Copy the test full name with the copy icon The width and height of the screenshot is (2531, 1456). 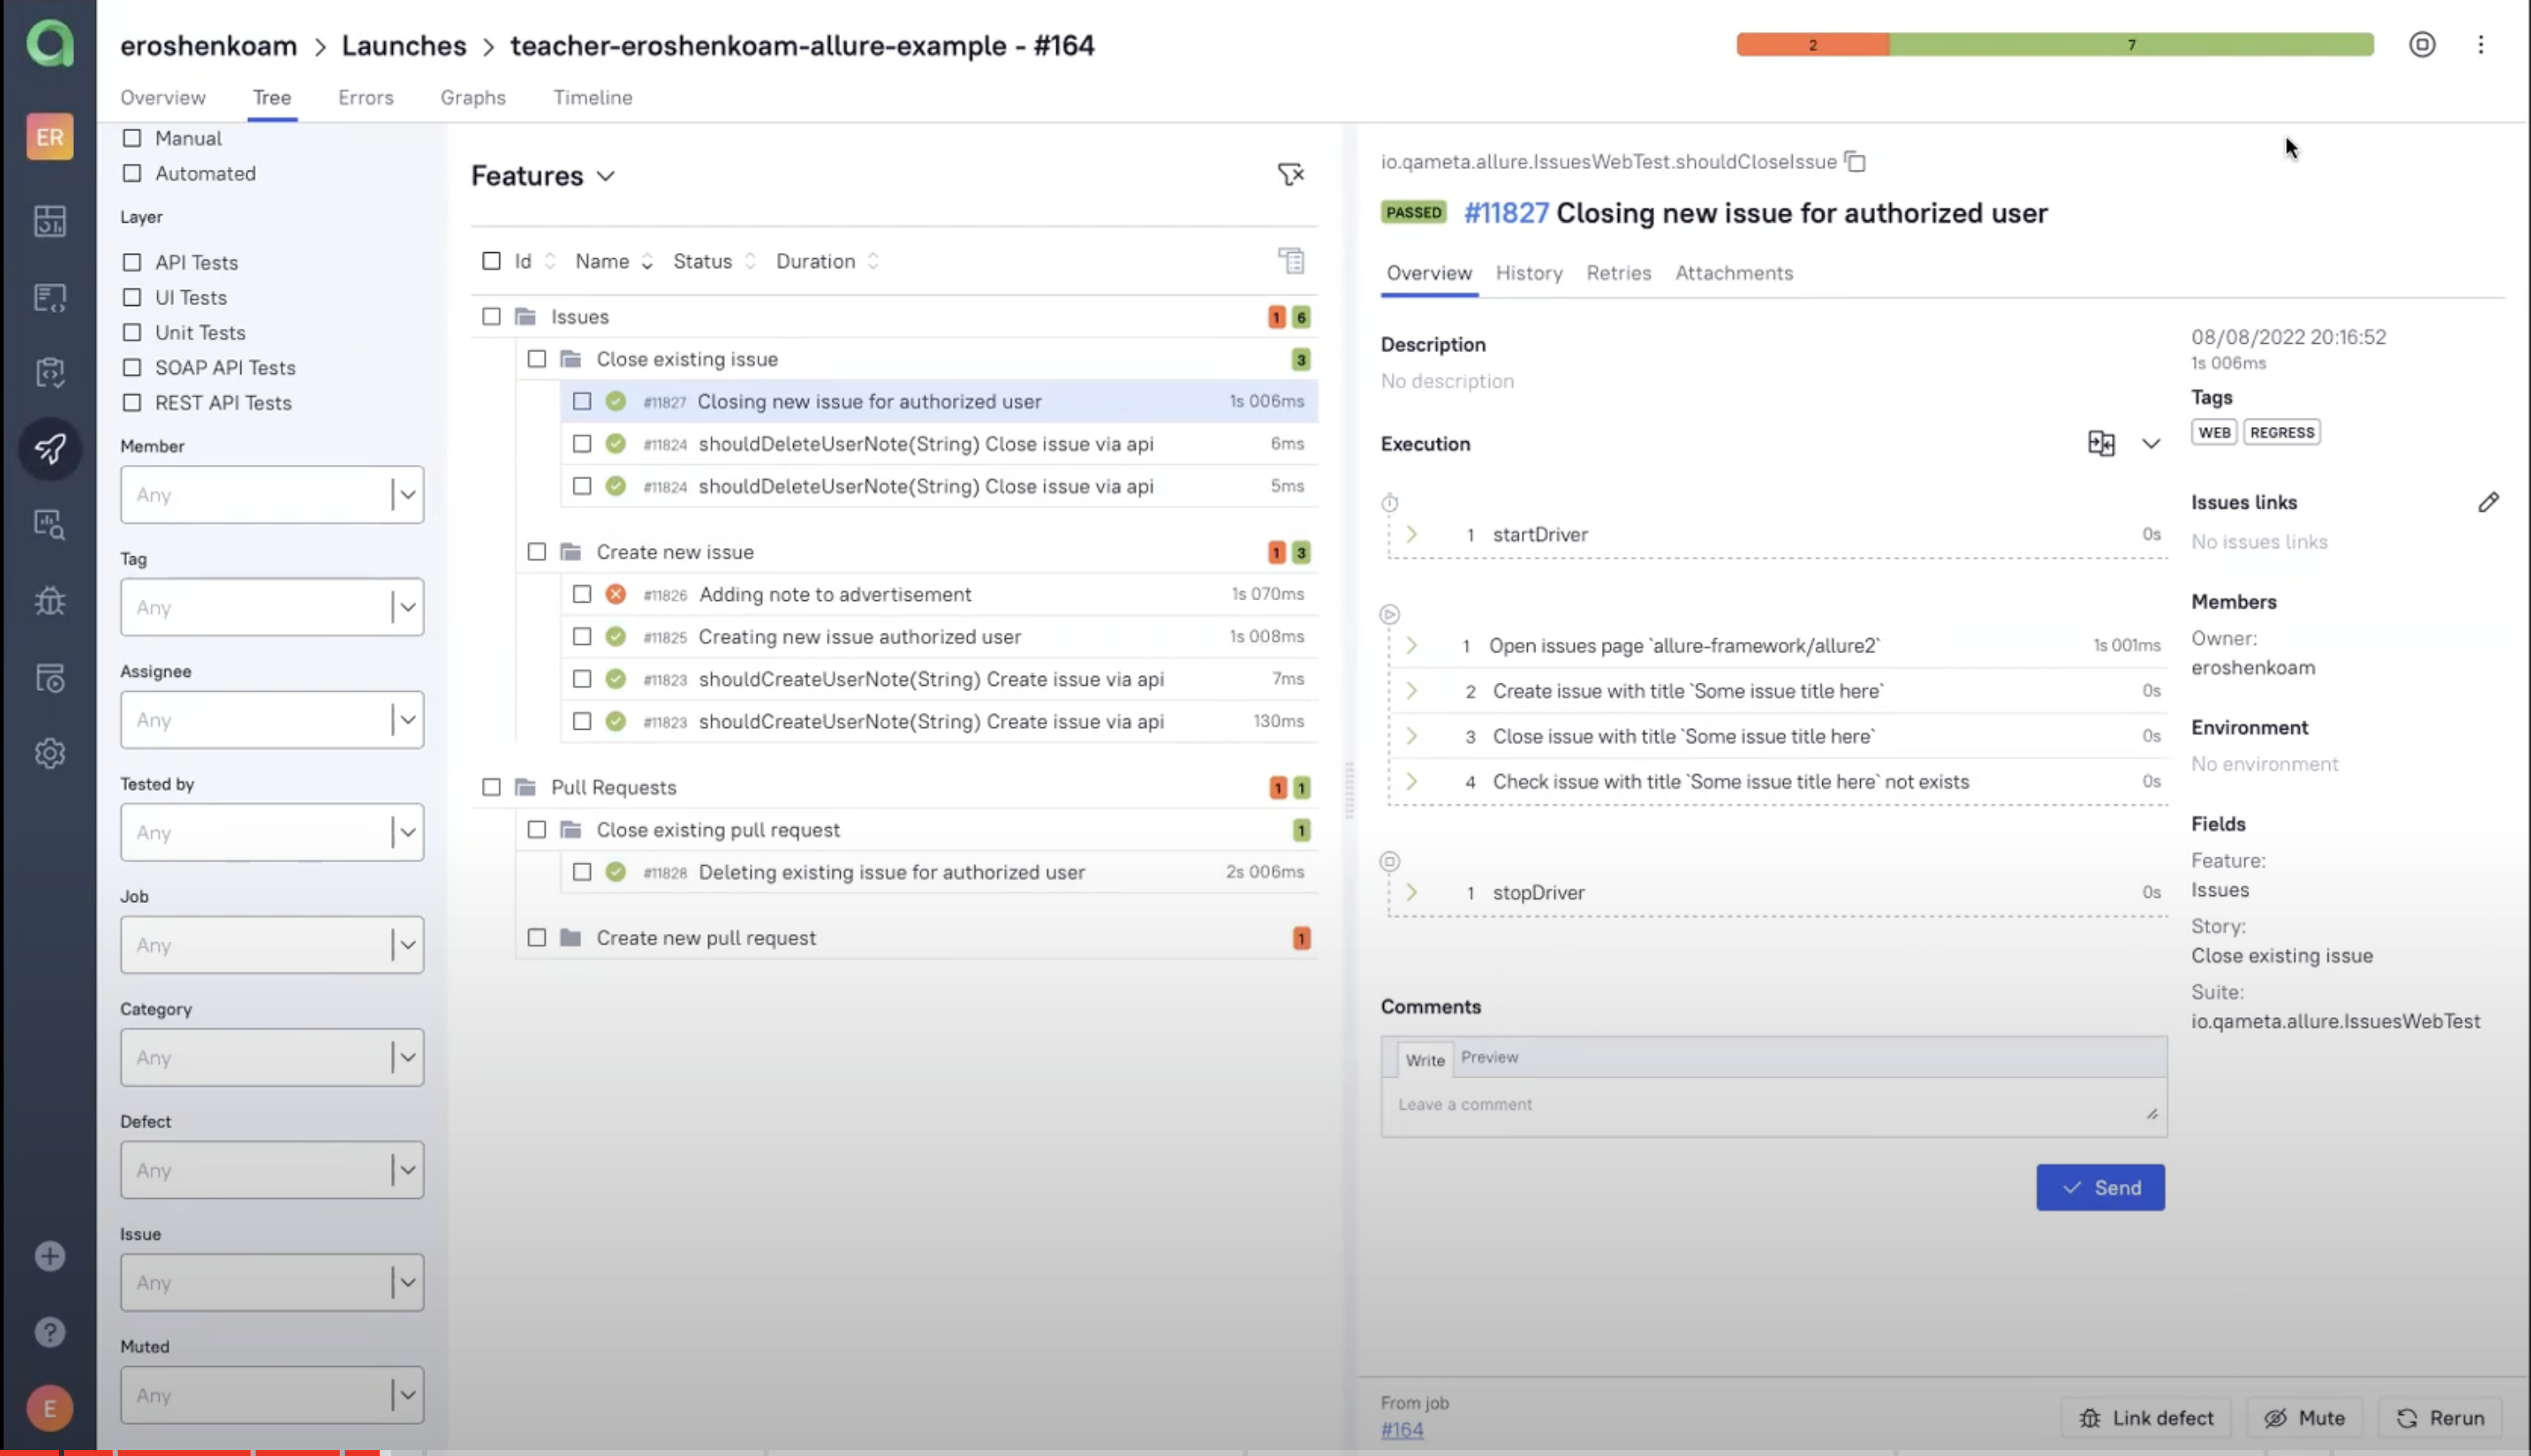click(x=1855, y=162)
